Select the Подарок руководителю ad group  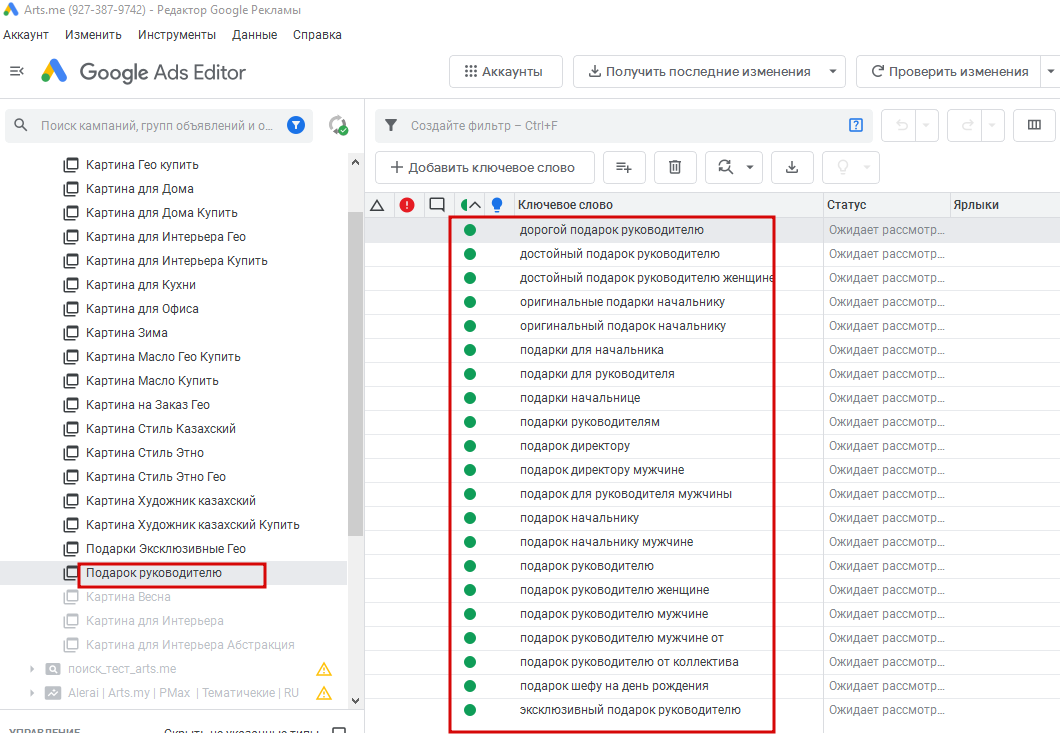coord(153,573)
